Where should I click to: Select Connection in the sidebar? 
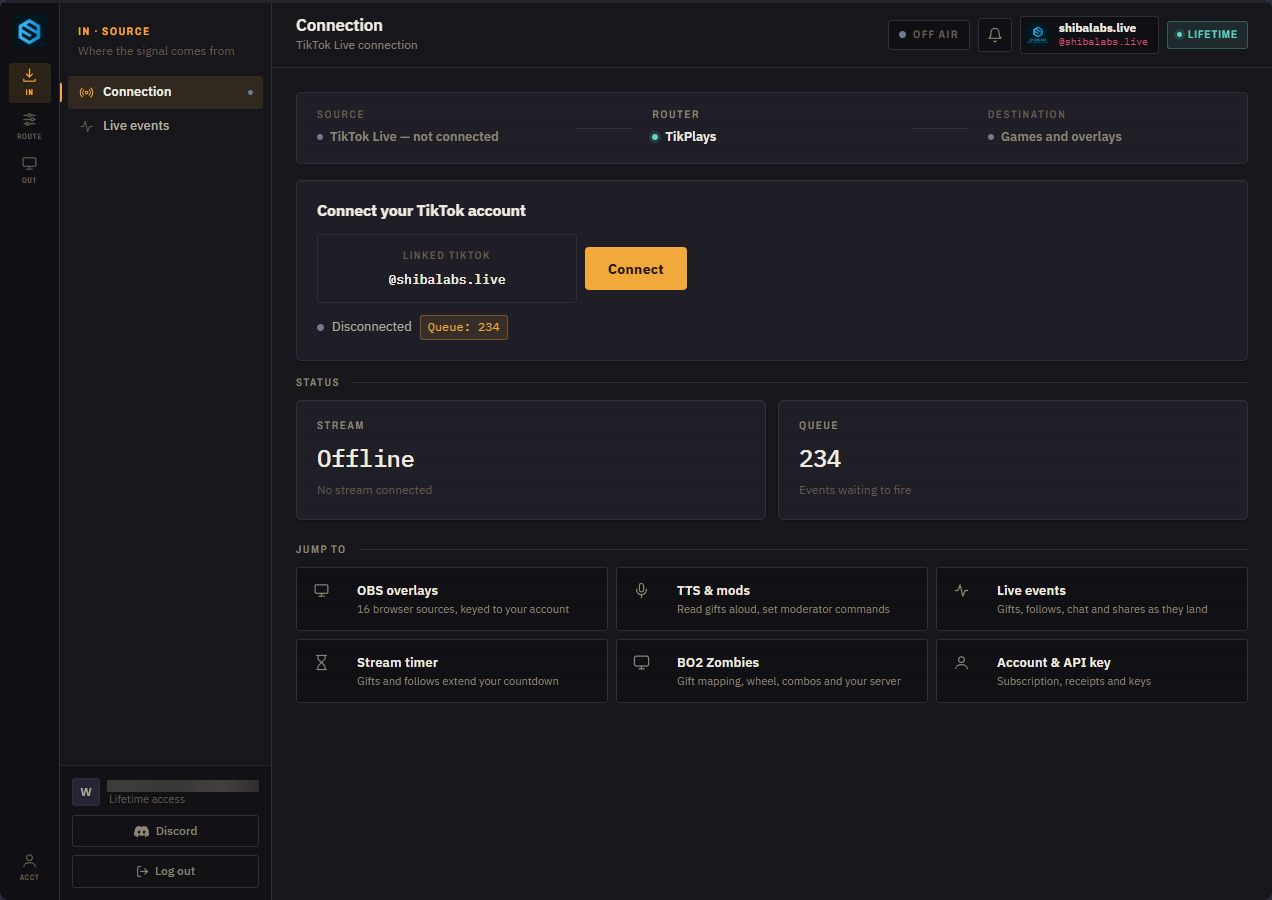tap(165, 92)
